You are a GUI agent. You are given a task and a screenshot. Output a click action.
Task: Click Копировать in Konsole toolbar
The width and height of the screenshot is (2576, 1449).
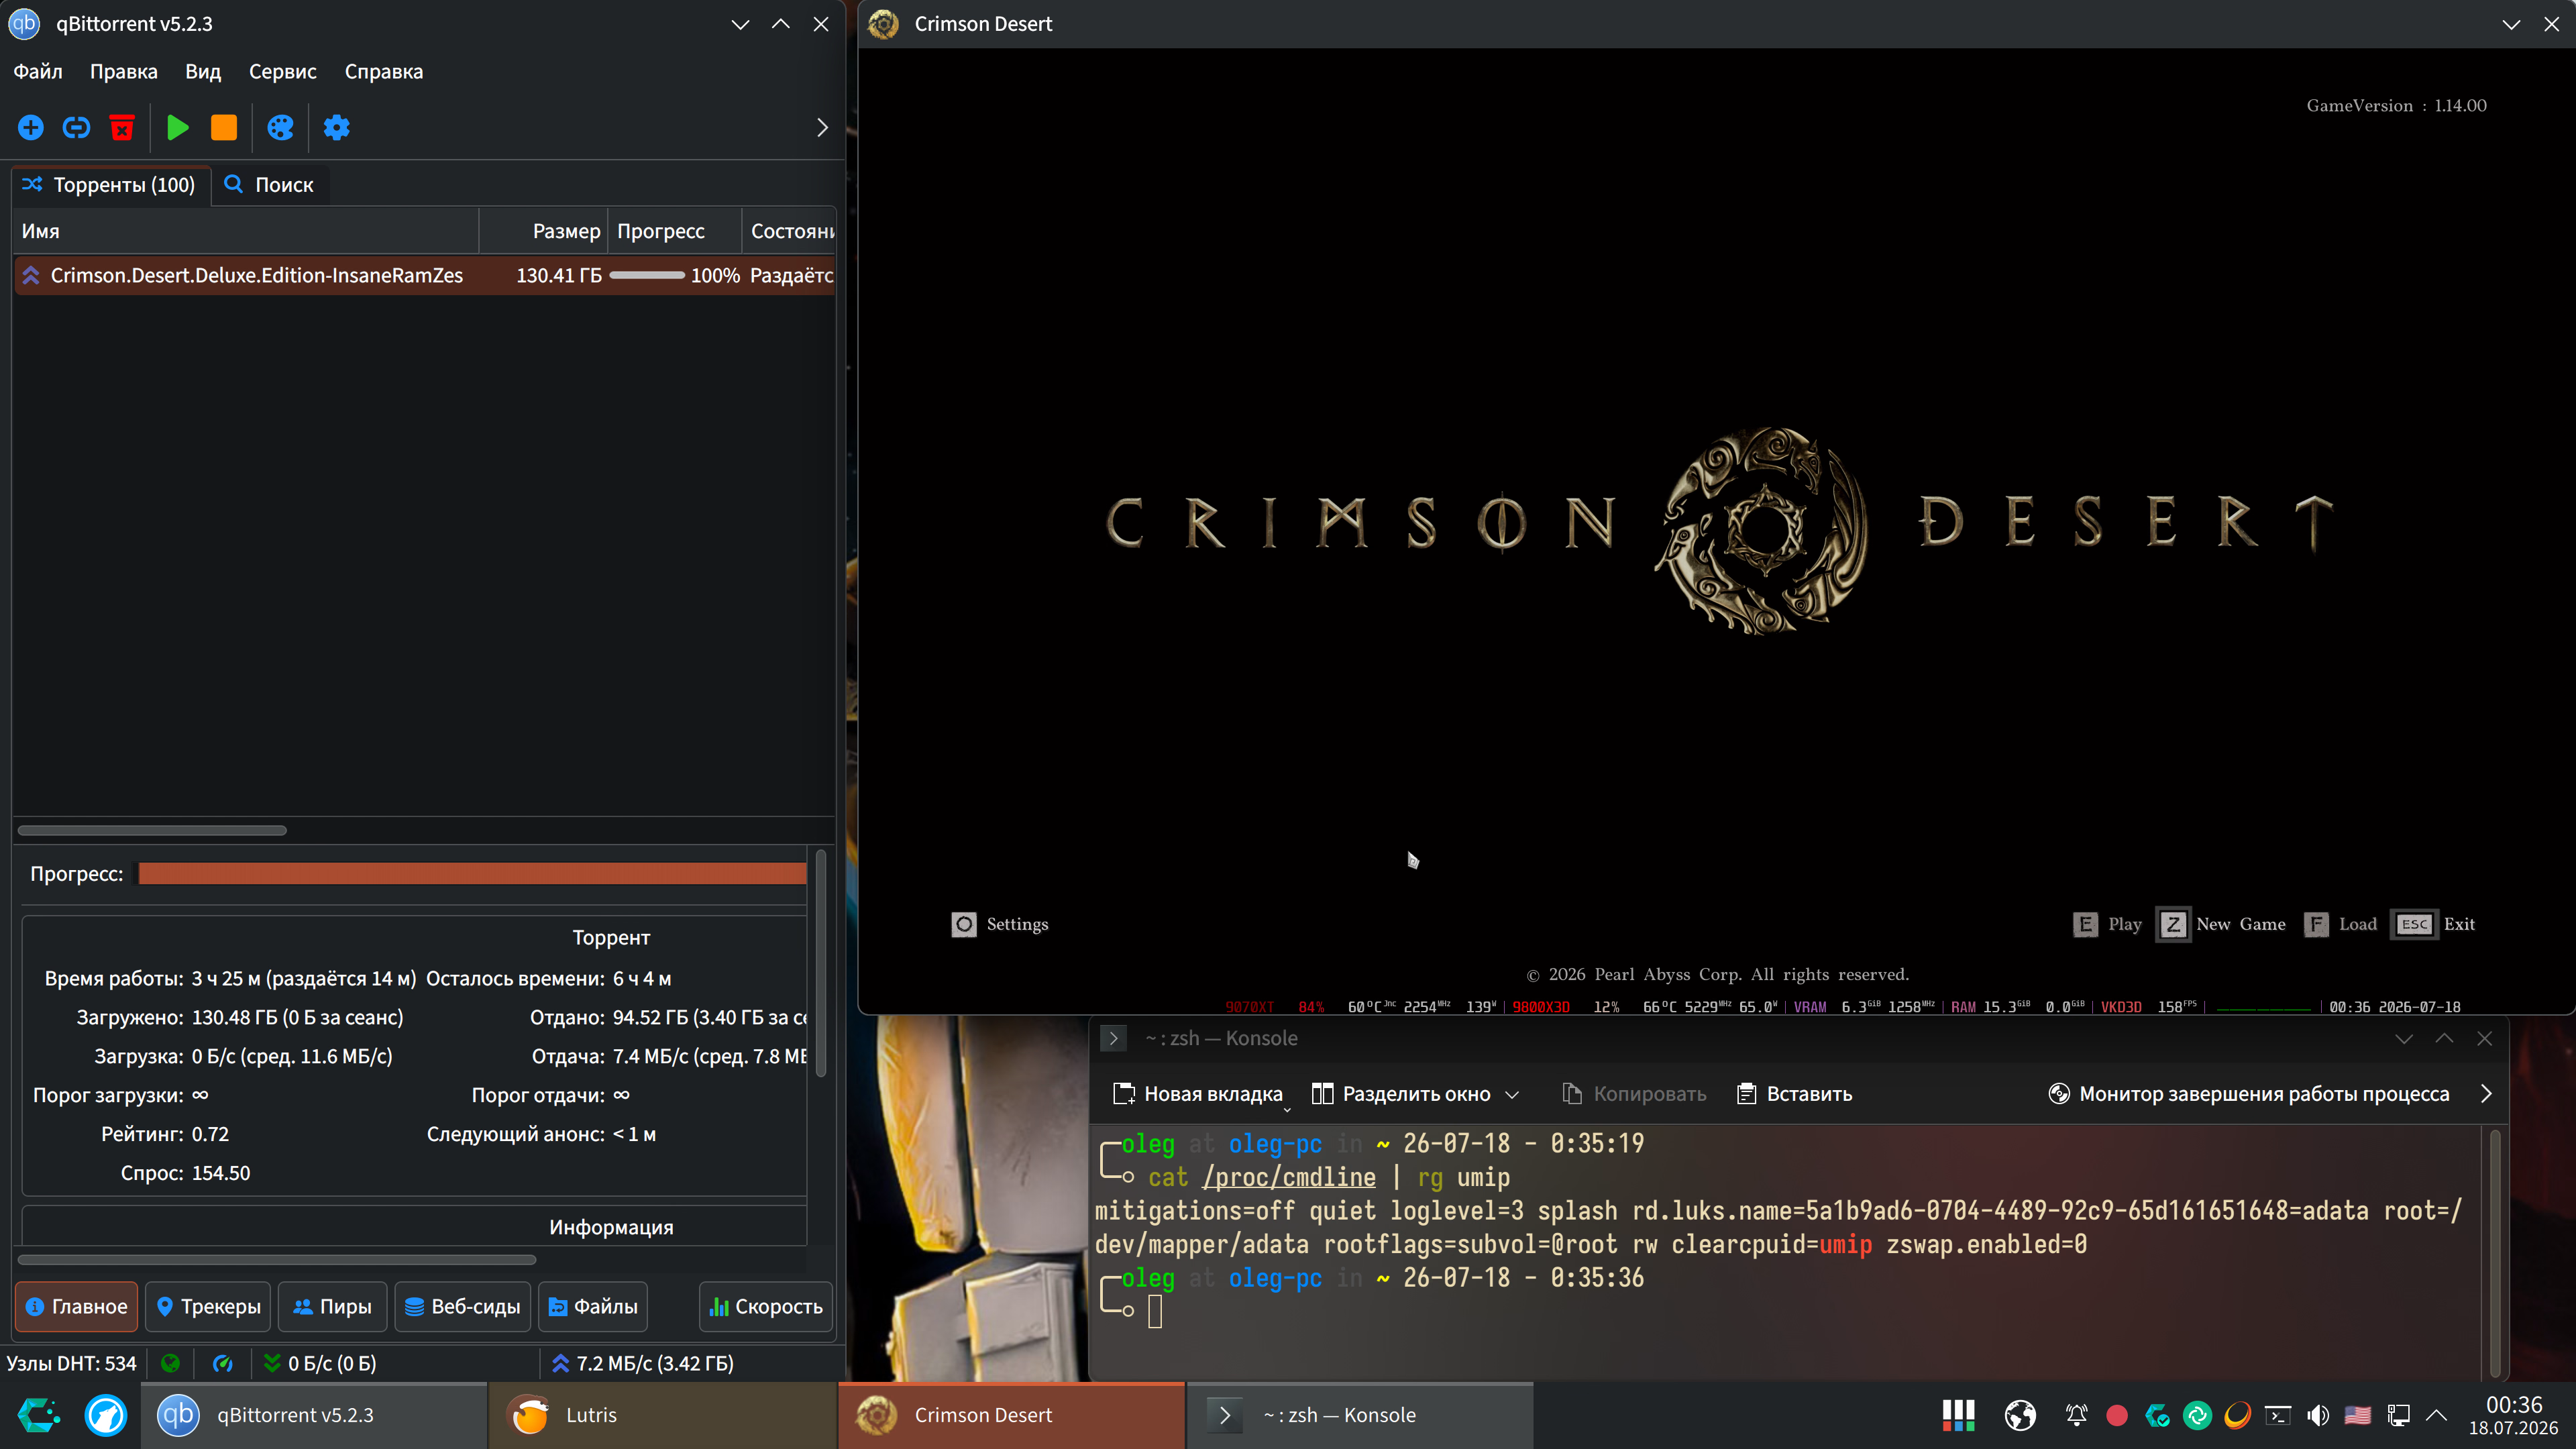1634,1094
